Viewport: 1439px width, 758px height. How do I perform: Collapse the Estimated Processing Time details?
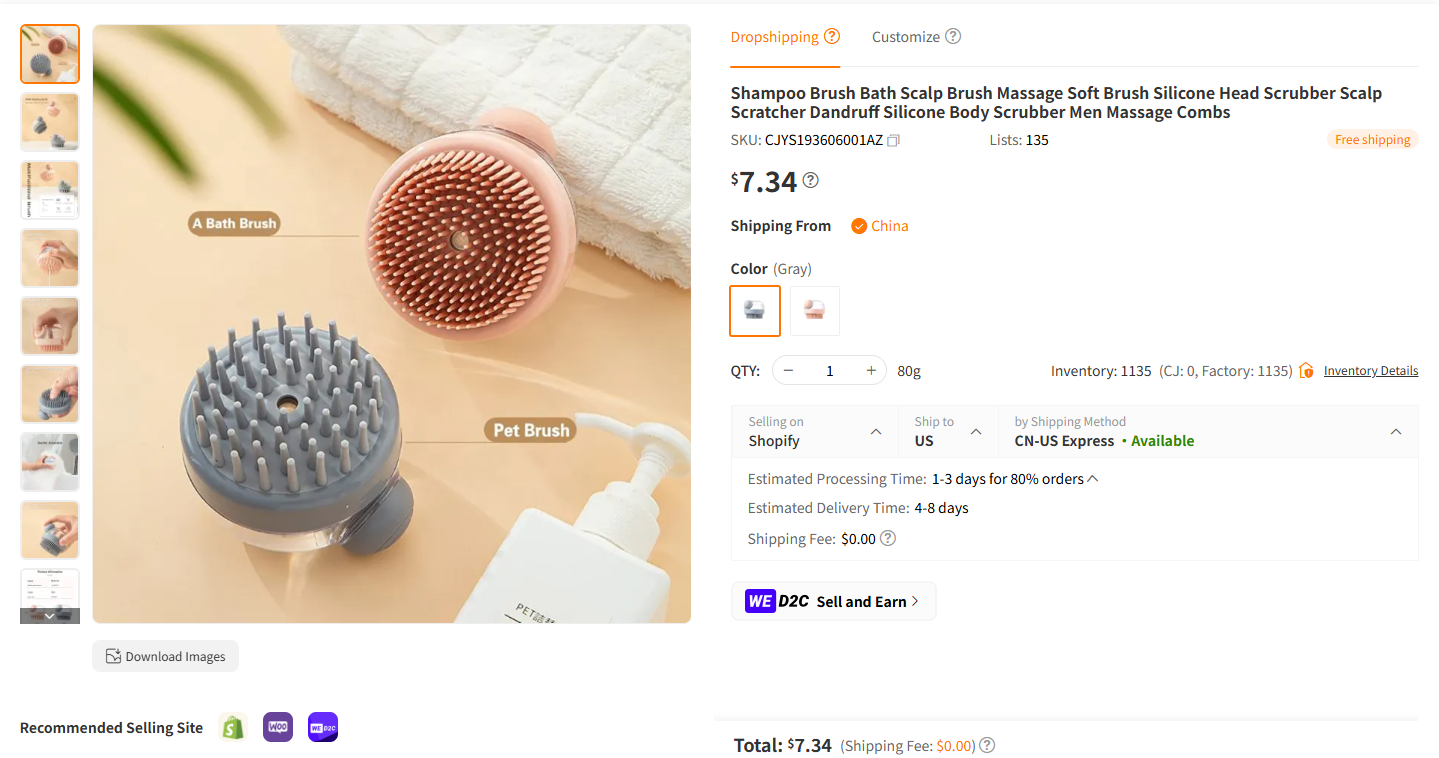(x=1093, y=478)
